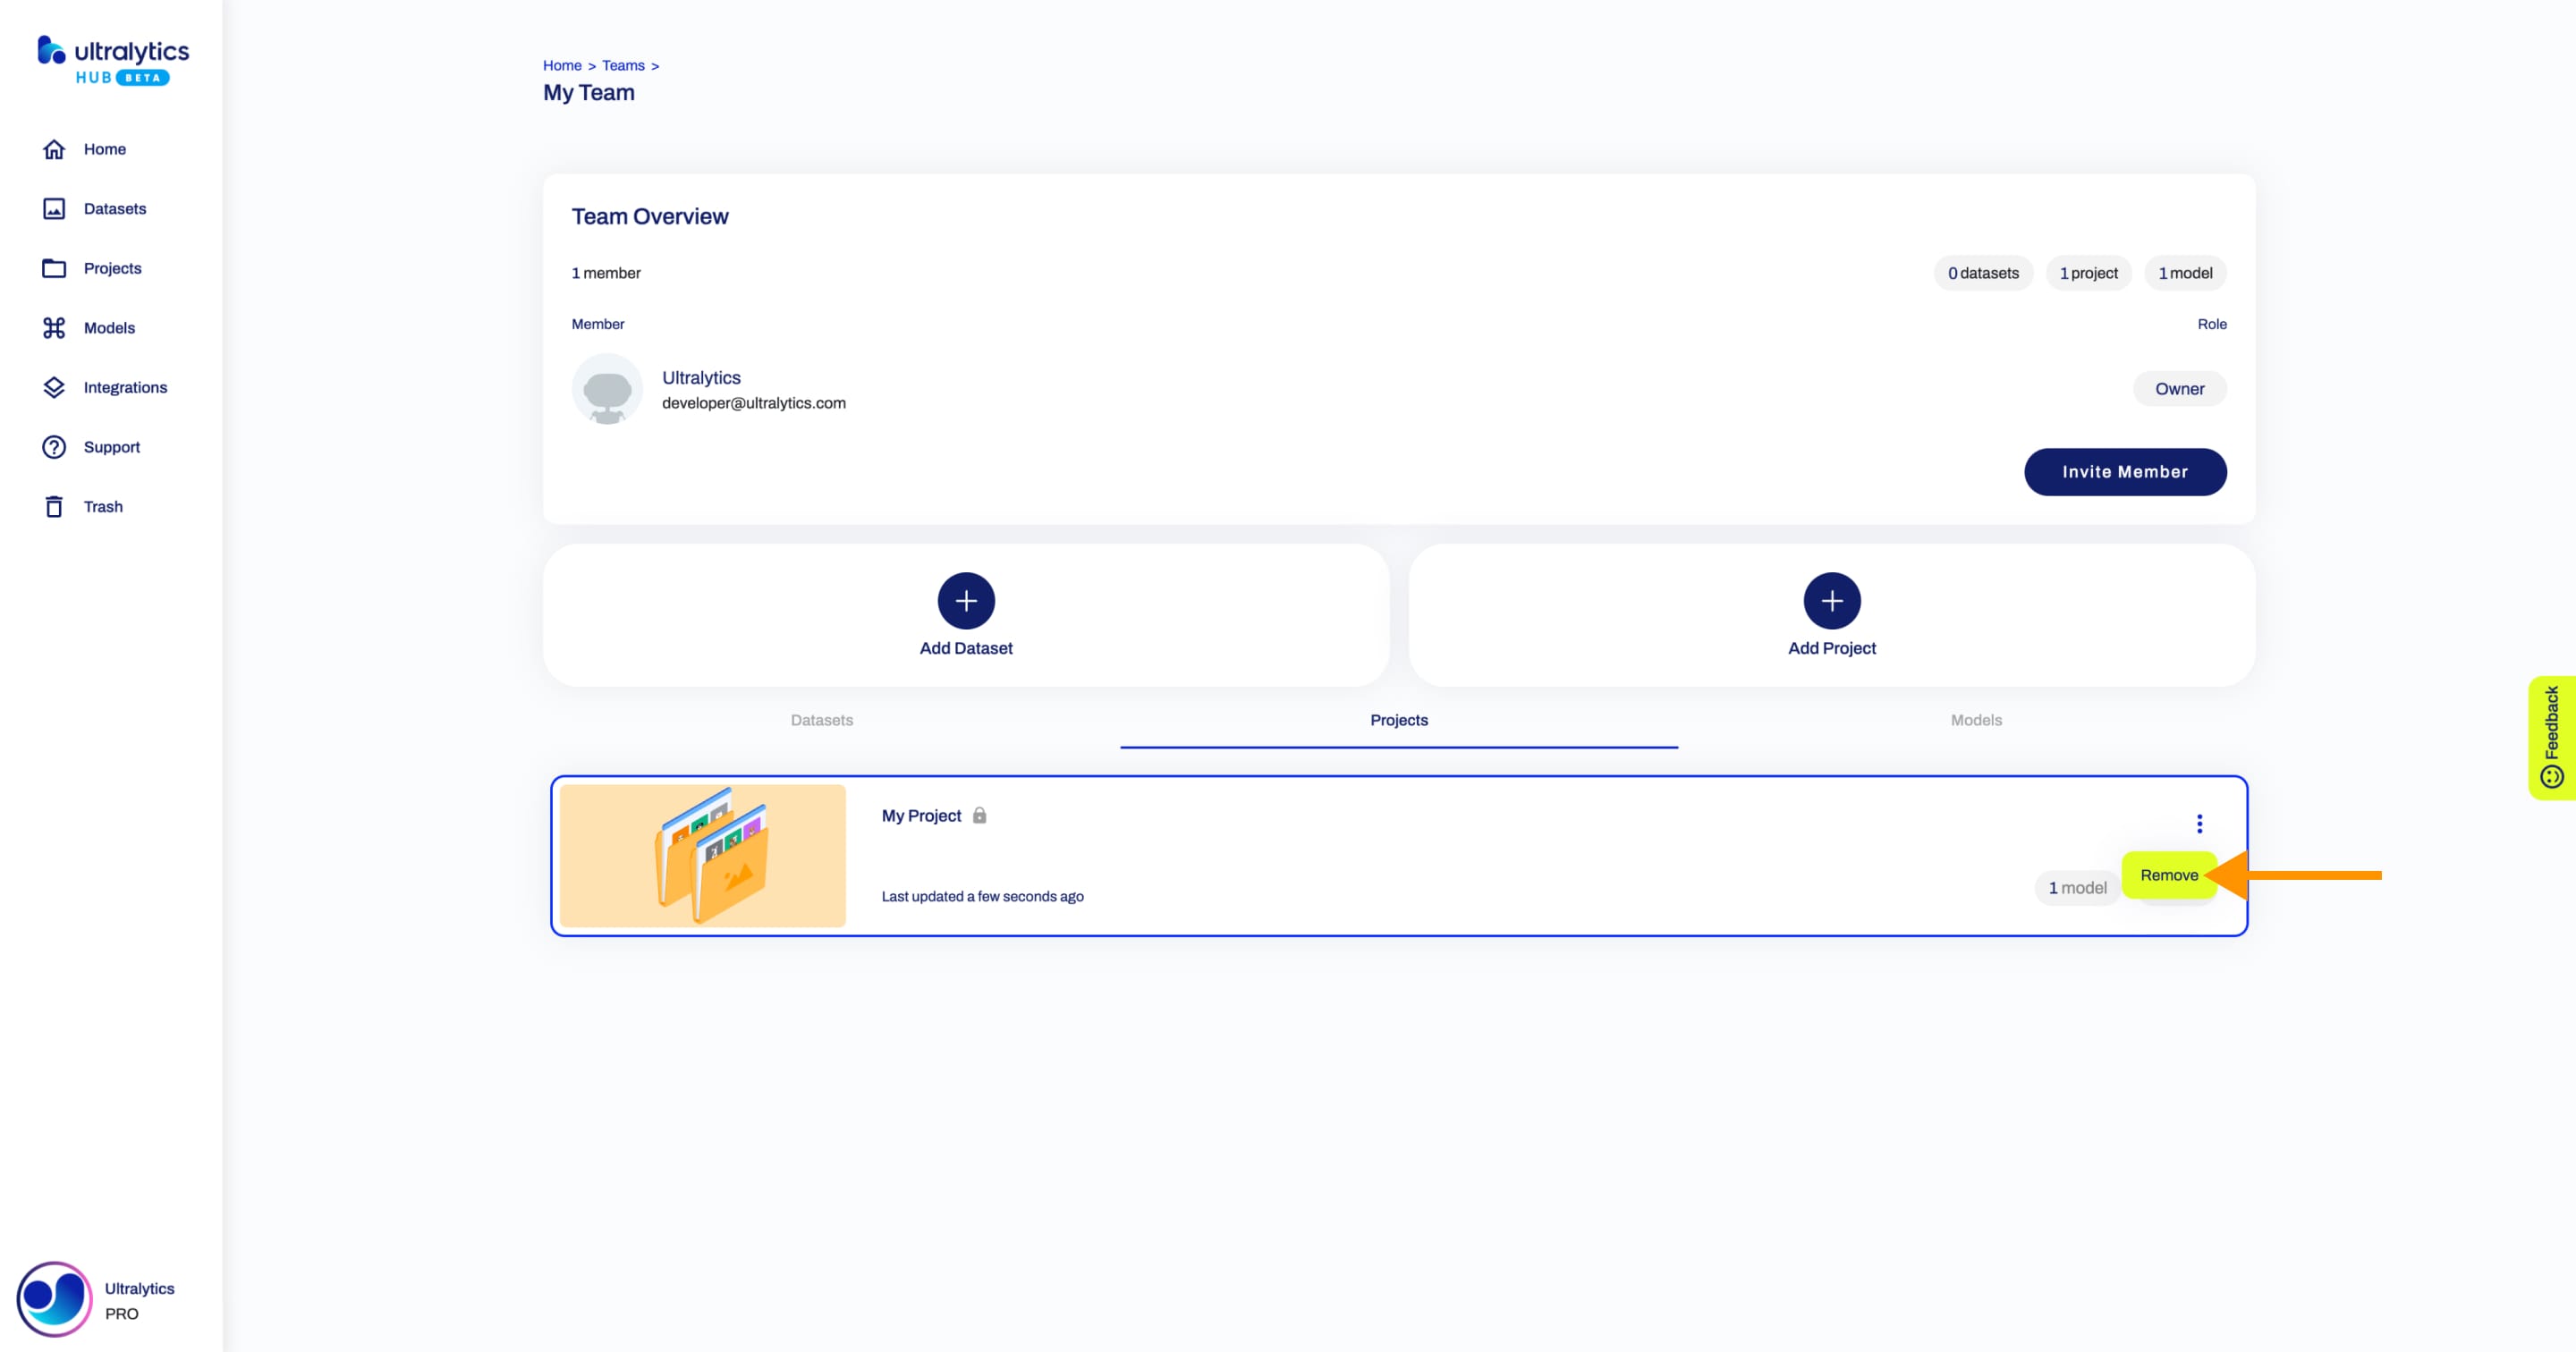Click the Remove button on My Project
This screenshot has height=1352, width=2576.
2169,872
